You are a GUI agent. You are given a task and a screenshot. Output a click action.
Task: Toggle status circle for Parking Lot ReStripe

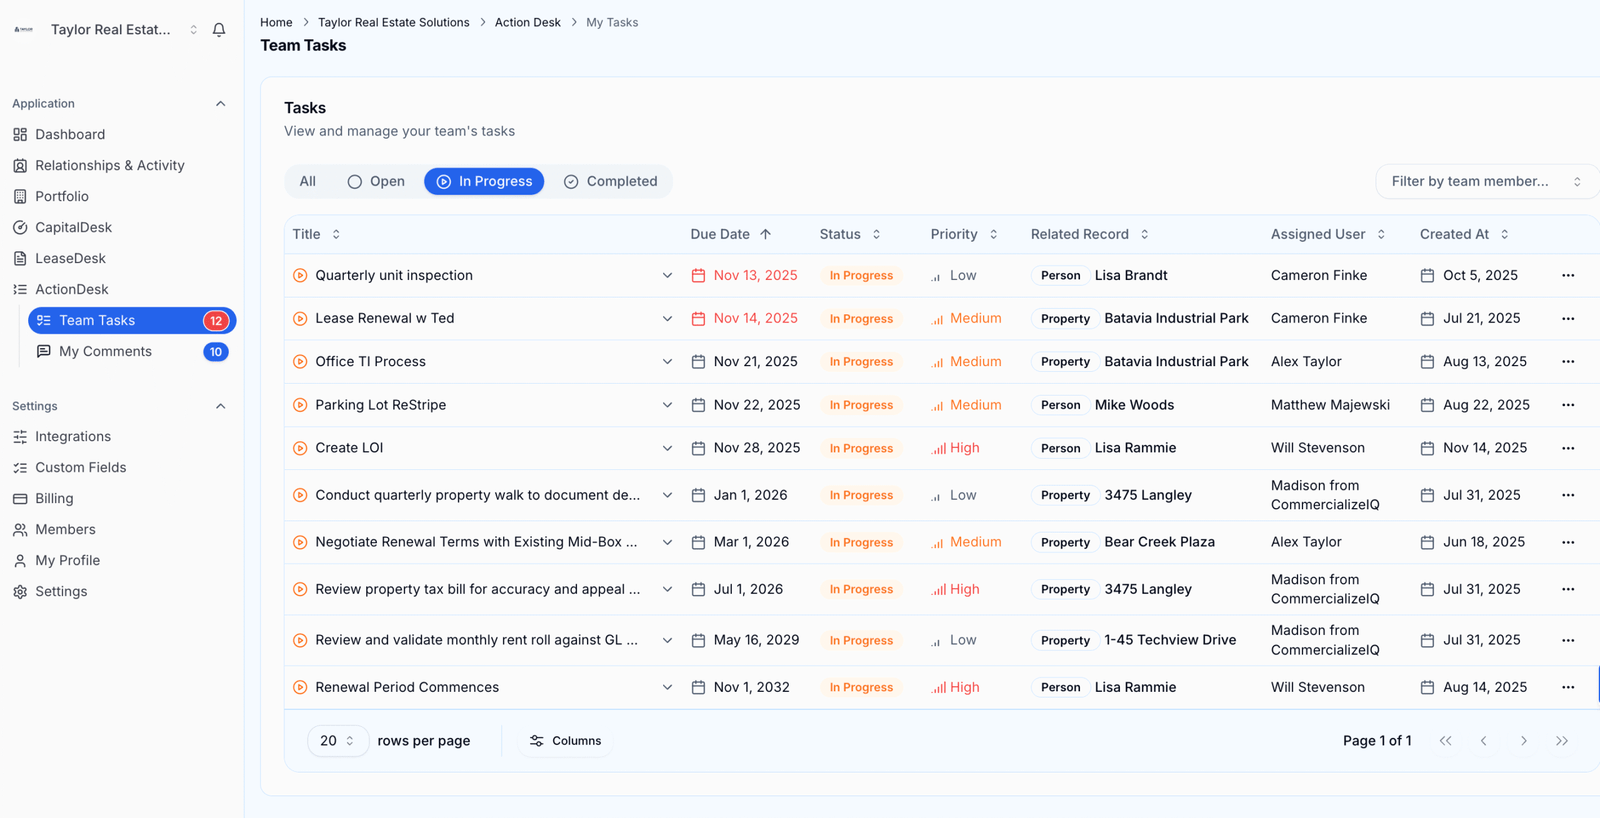click(x=300, y=405)
